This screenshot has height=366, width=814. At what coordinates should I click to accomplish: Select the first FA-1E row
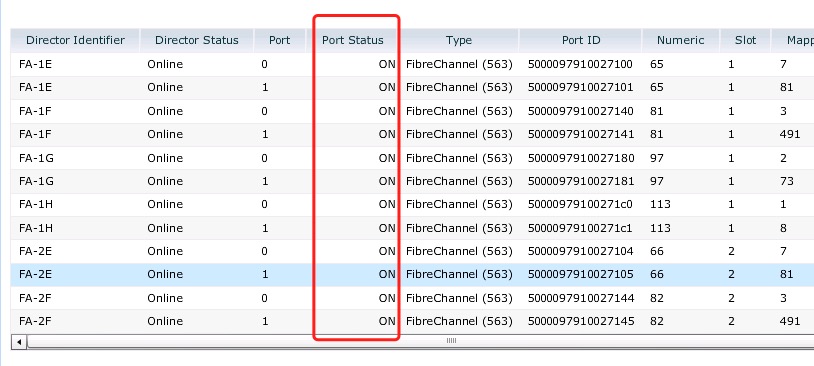412,64
